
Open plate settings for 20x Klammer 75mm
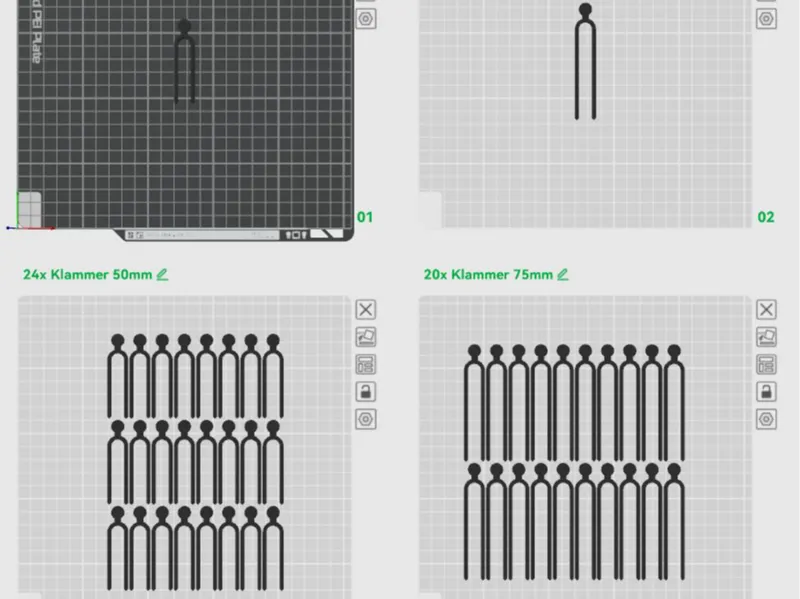766,419
